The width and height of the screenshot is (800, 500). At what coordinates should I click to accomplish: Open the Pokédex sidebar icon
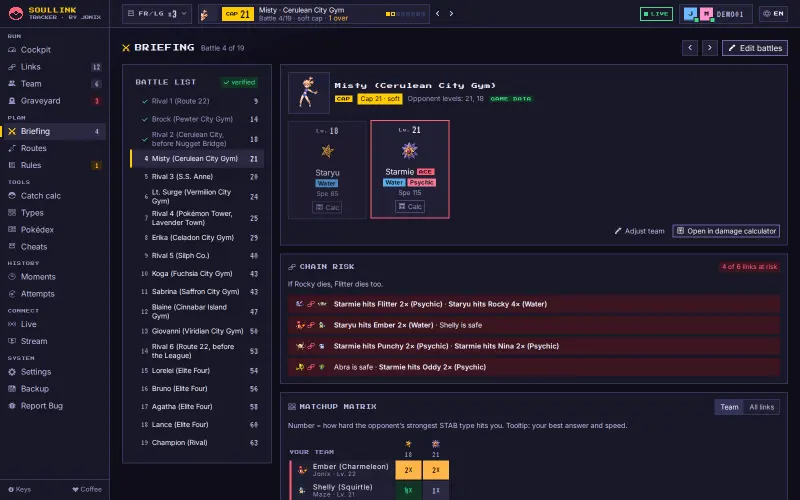pyautogui.click(x=12, y=230)
